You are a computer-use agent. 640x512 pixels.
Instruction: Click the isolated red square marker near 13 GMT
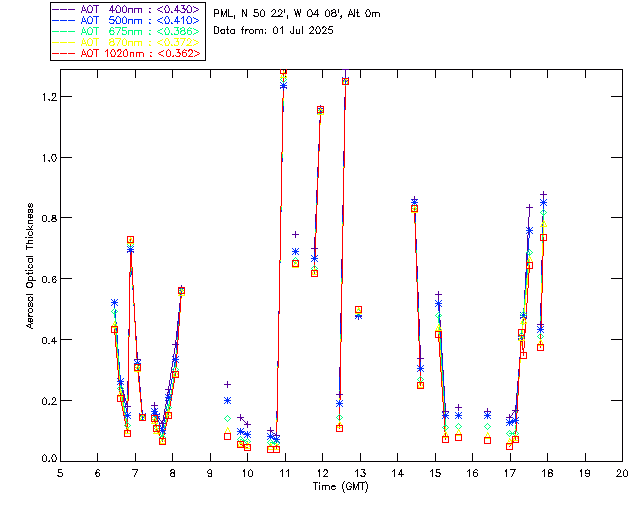point(358,310)
